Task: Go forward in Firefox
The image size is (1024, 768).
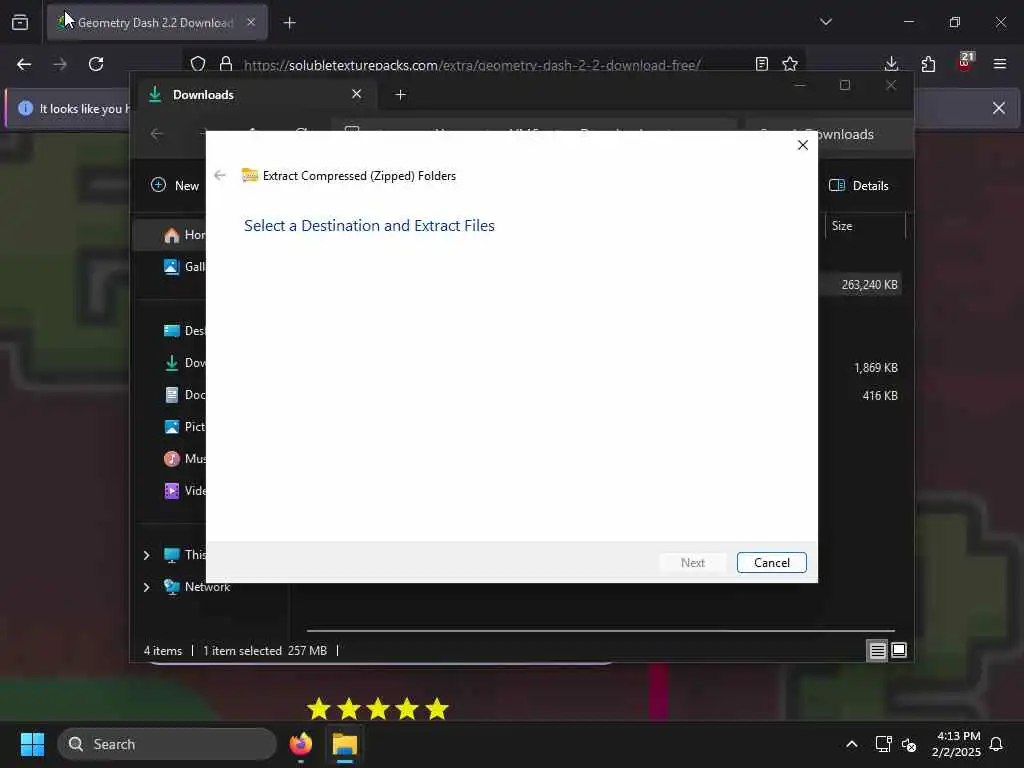Action: 60,64
